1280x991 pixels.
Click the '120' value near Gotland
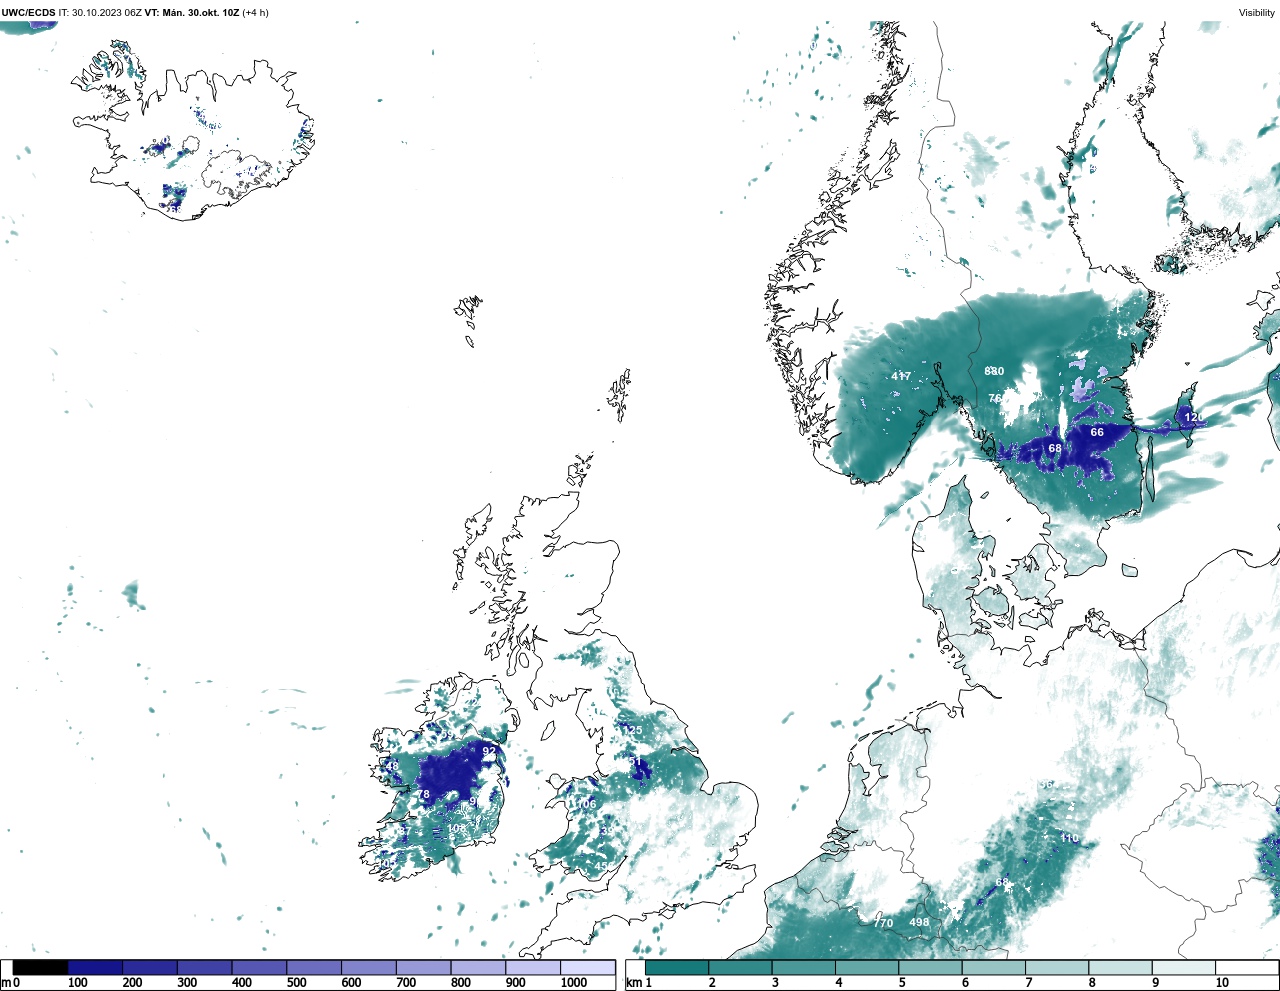click(x=1194, y=417)
